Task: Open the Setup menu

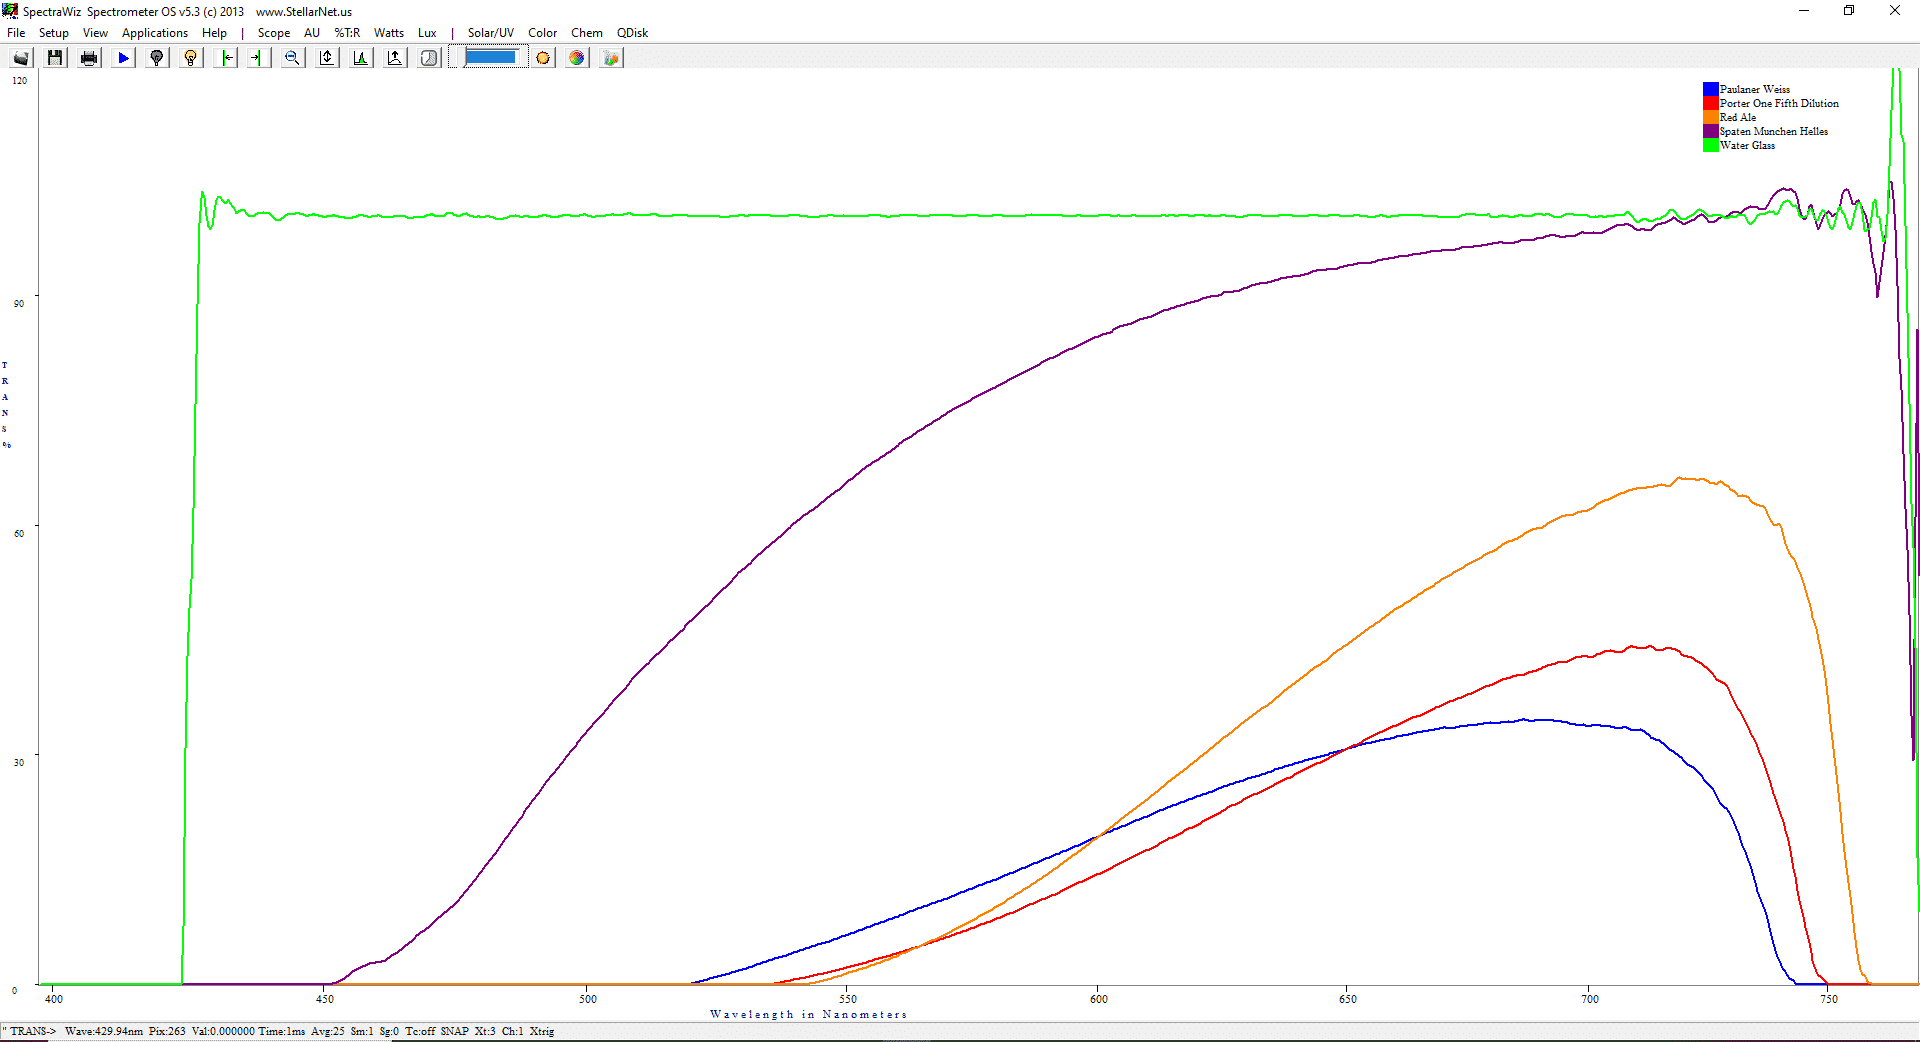Action: tap(54, 33)
